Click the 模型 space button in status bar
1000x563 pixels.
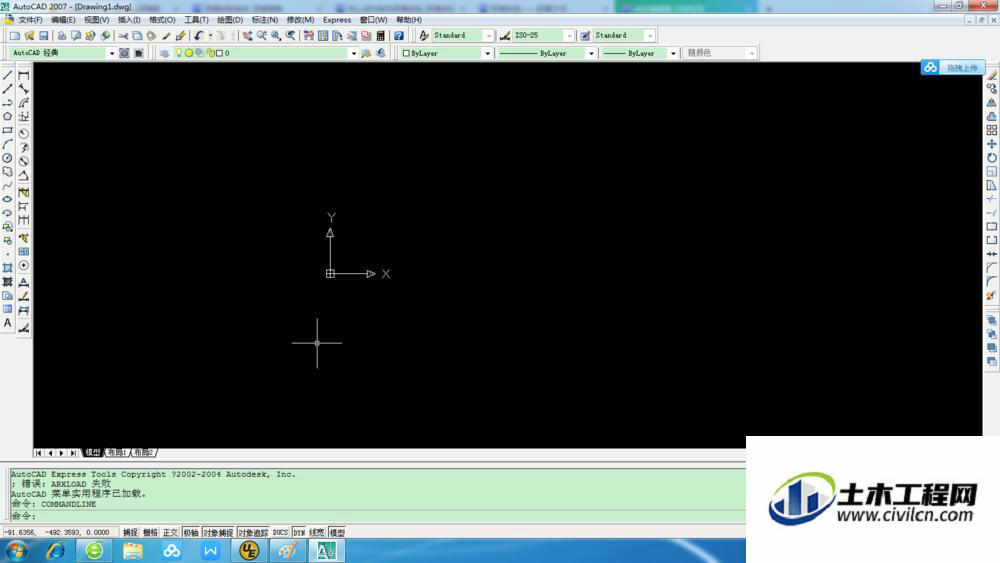[x=337, y=532]
